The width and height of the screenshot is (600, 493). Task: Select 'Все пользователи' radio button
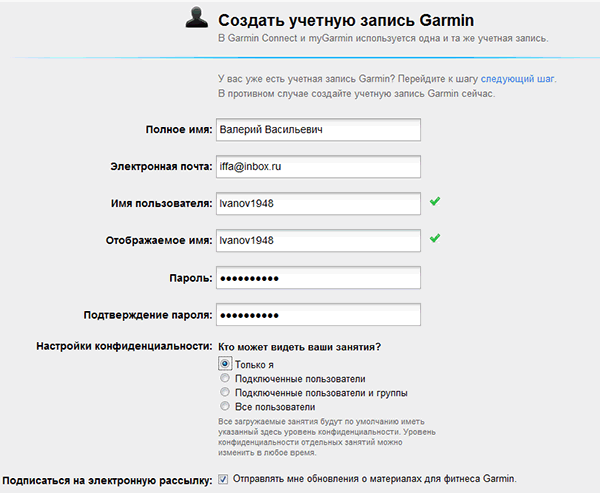pyautogui.click(x=225, y=406)
